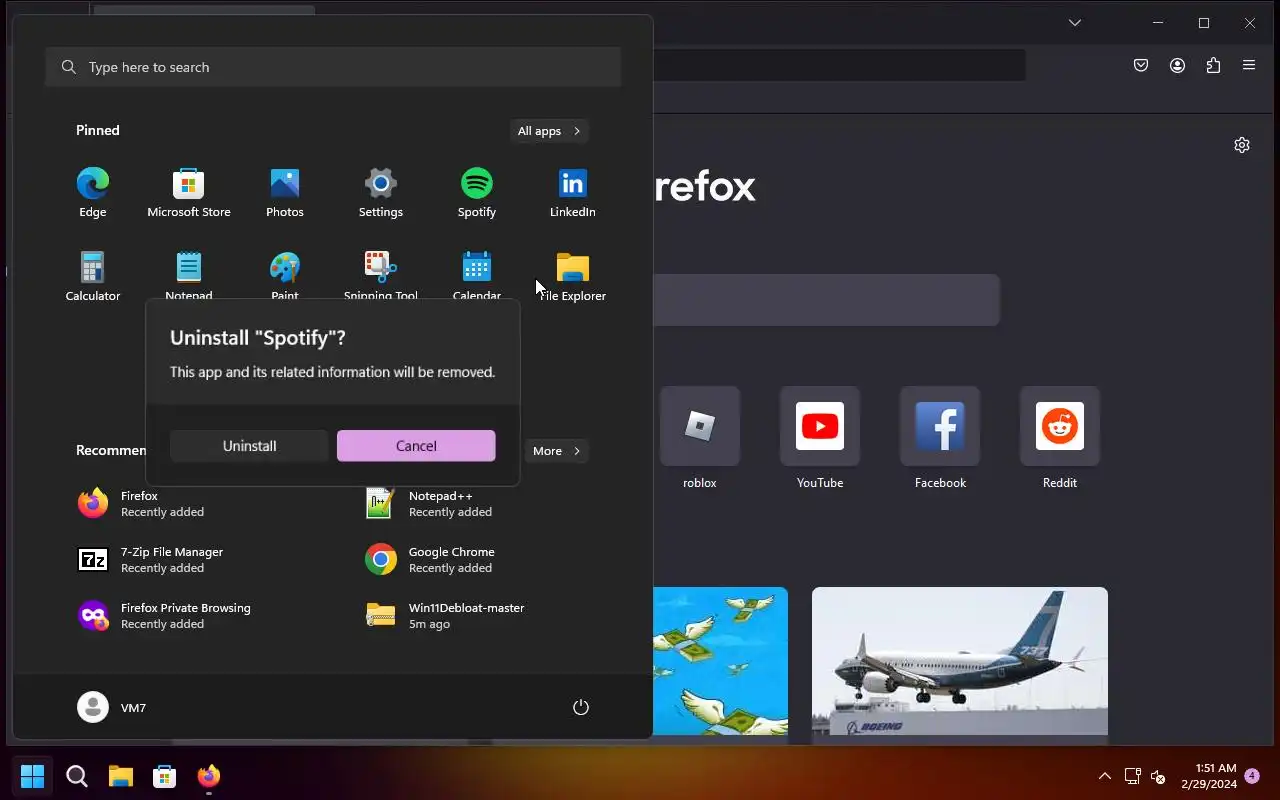Open the Start menu power options
This screenshot has width=1280, height=800.
pyautogui.click(x=581, y=707)
